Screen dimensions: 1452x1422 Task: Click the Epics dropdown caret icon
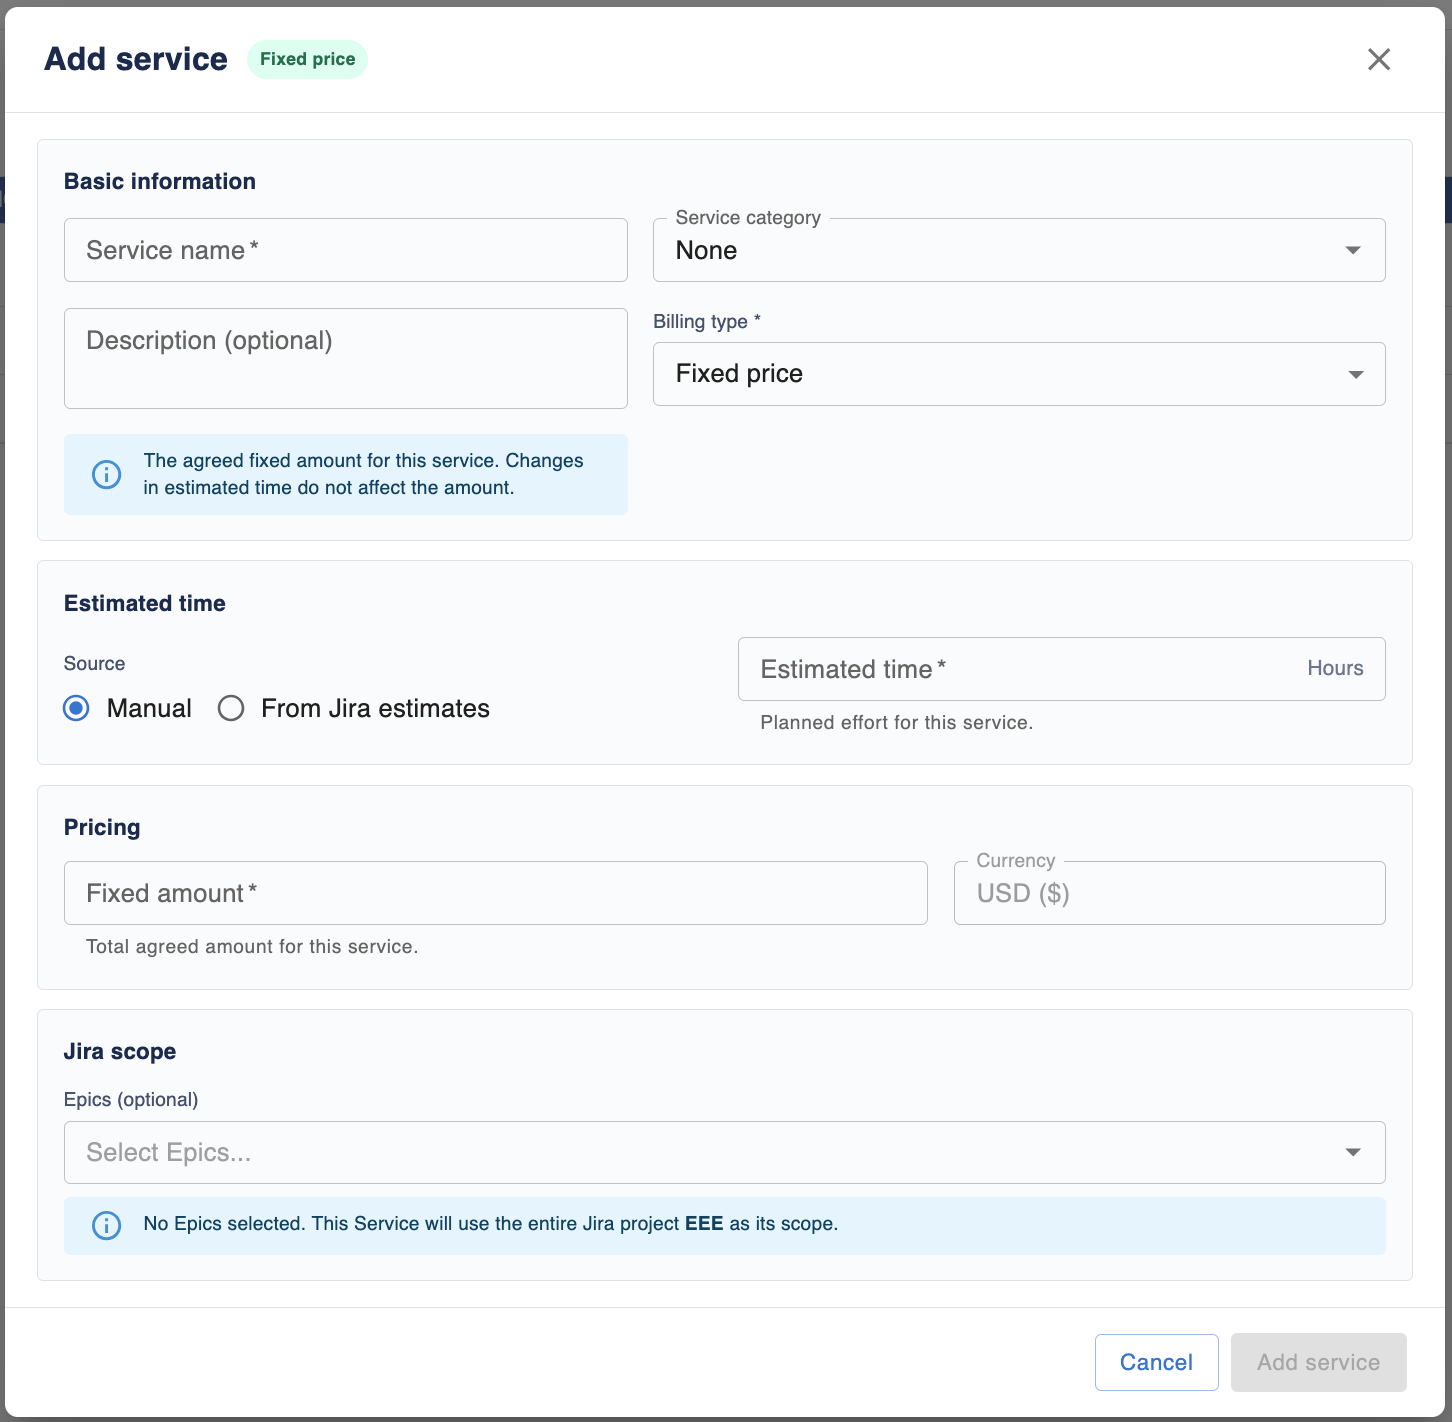coord(1353,1152)
